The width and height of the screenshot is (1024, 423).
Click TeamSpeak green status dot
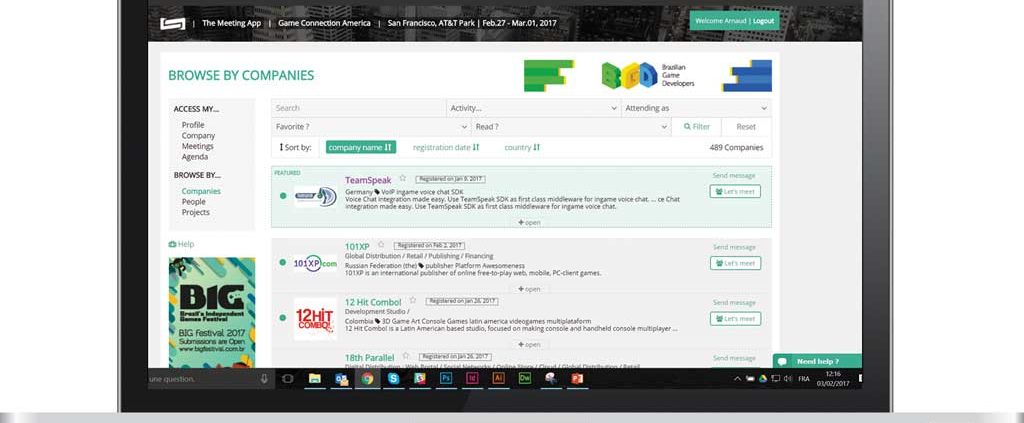[283, 196]
